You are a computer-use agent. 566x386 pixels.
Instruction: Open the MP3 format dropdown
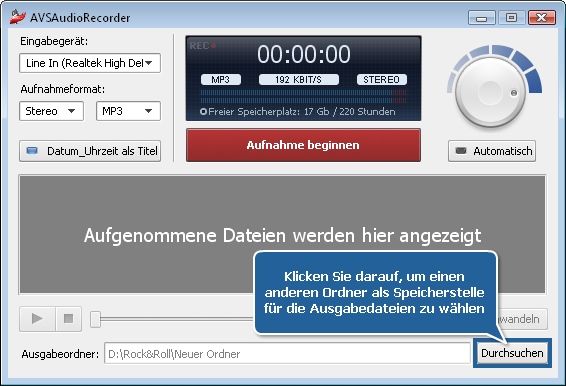pyautogui.click(x=128, y=111)
